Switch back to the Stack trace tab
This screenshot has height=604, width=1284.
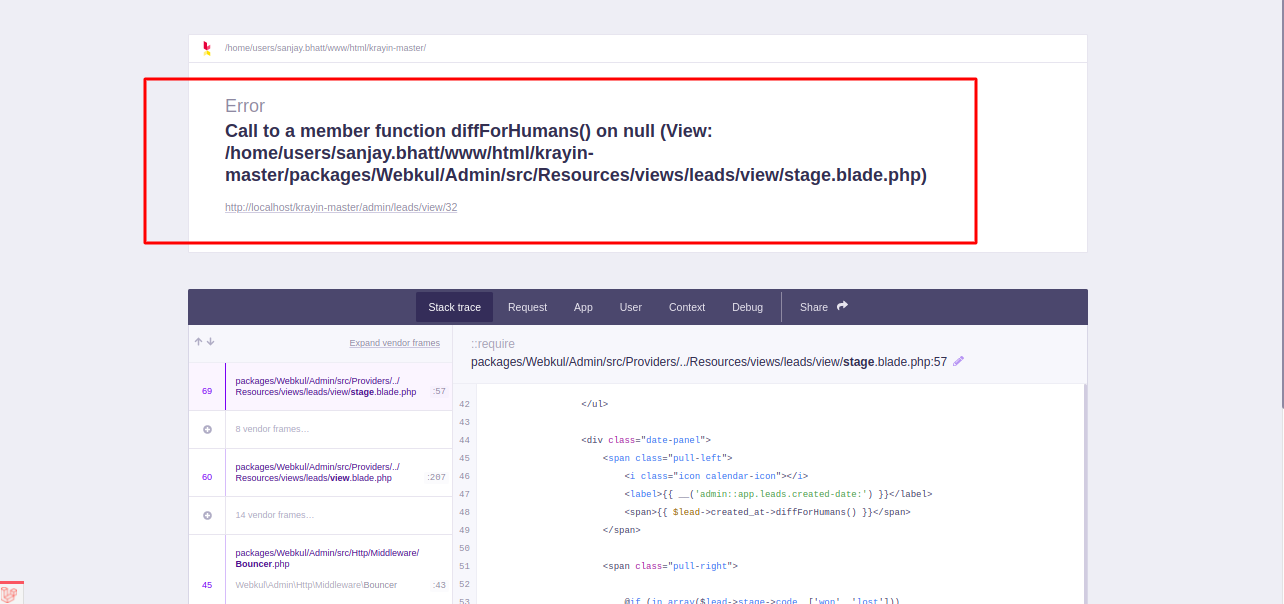click(454, 306)
